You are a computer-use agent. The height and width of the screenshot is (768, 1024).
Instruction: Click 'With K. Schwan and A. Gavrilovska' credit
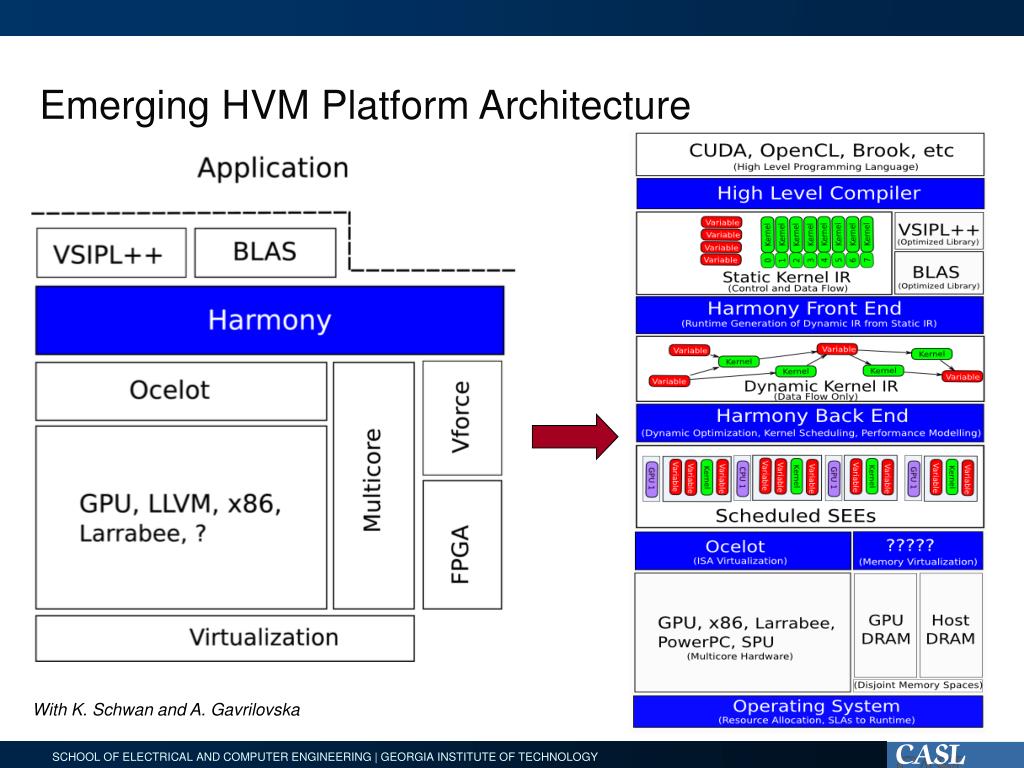167,710
